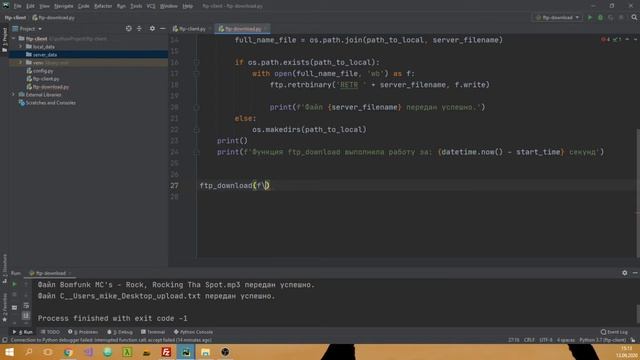
Task: Open the Problems tool window
Action: point(83,332)
